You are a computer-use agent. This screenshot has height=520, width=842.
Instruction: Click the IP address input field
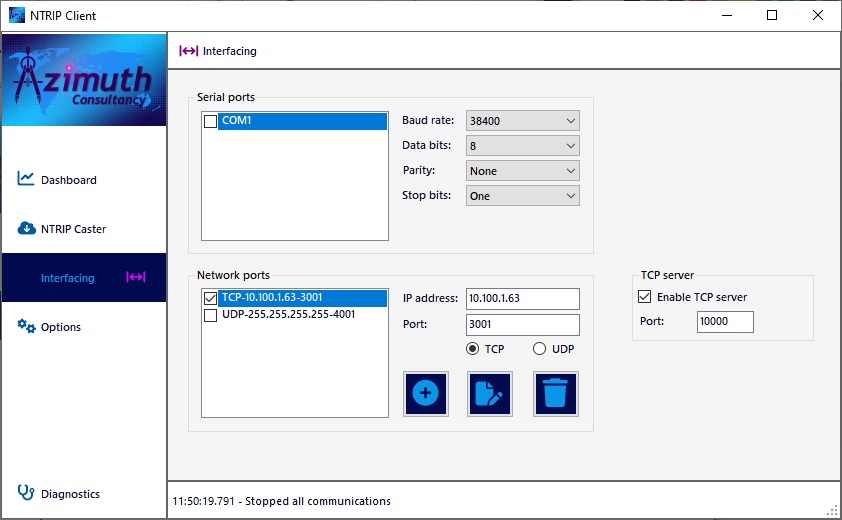pos(522,299)
